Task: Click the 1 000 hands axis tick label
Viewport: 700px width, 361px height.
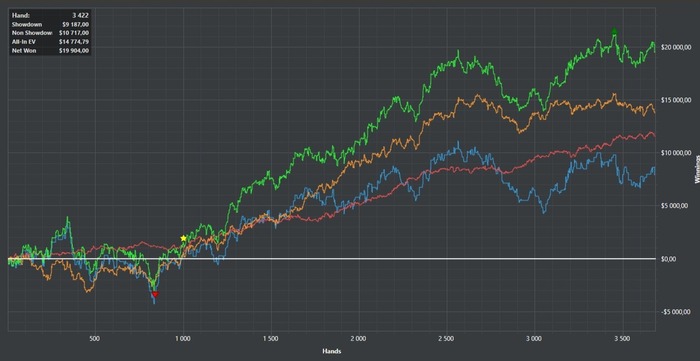Action: tap(183, 339)
